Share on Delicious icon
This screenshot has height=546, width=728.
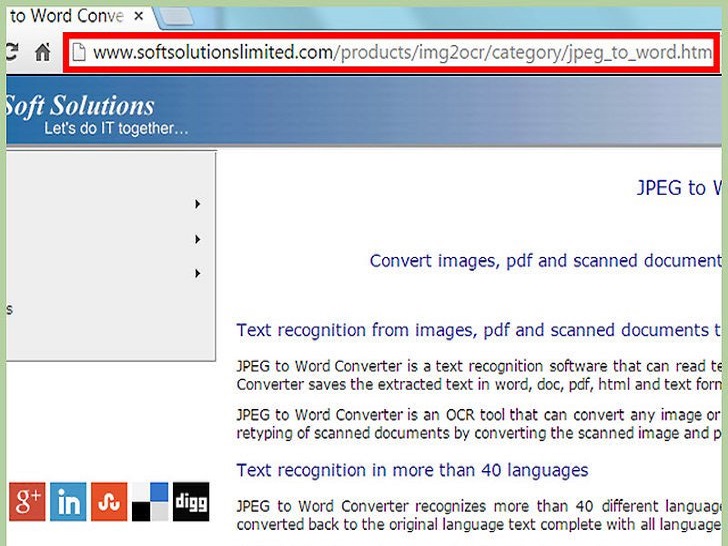pos(150,501)
